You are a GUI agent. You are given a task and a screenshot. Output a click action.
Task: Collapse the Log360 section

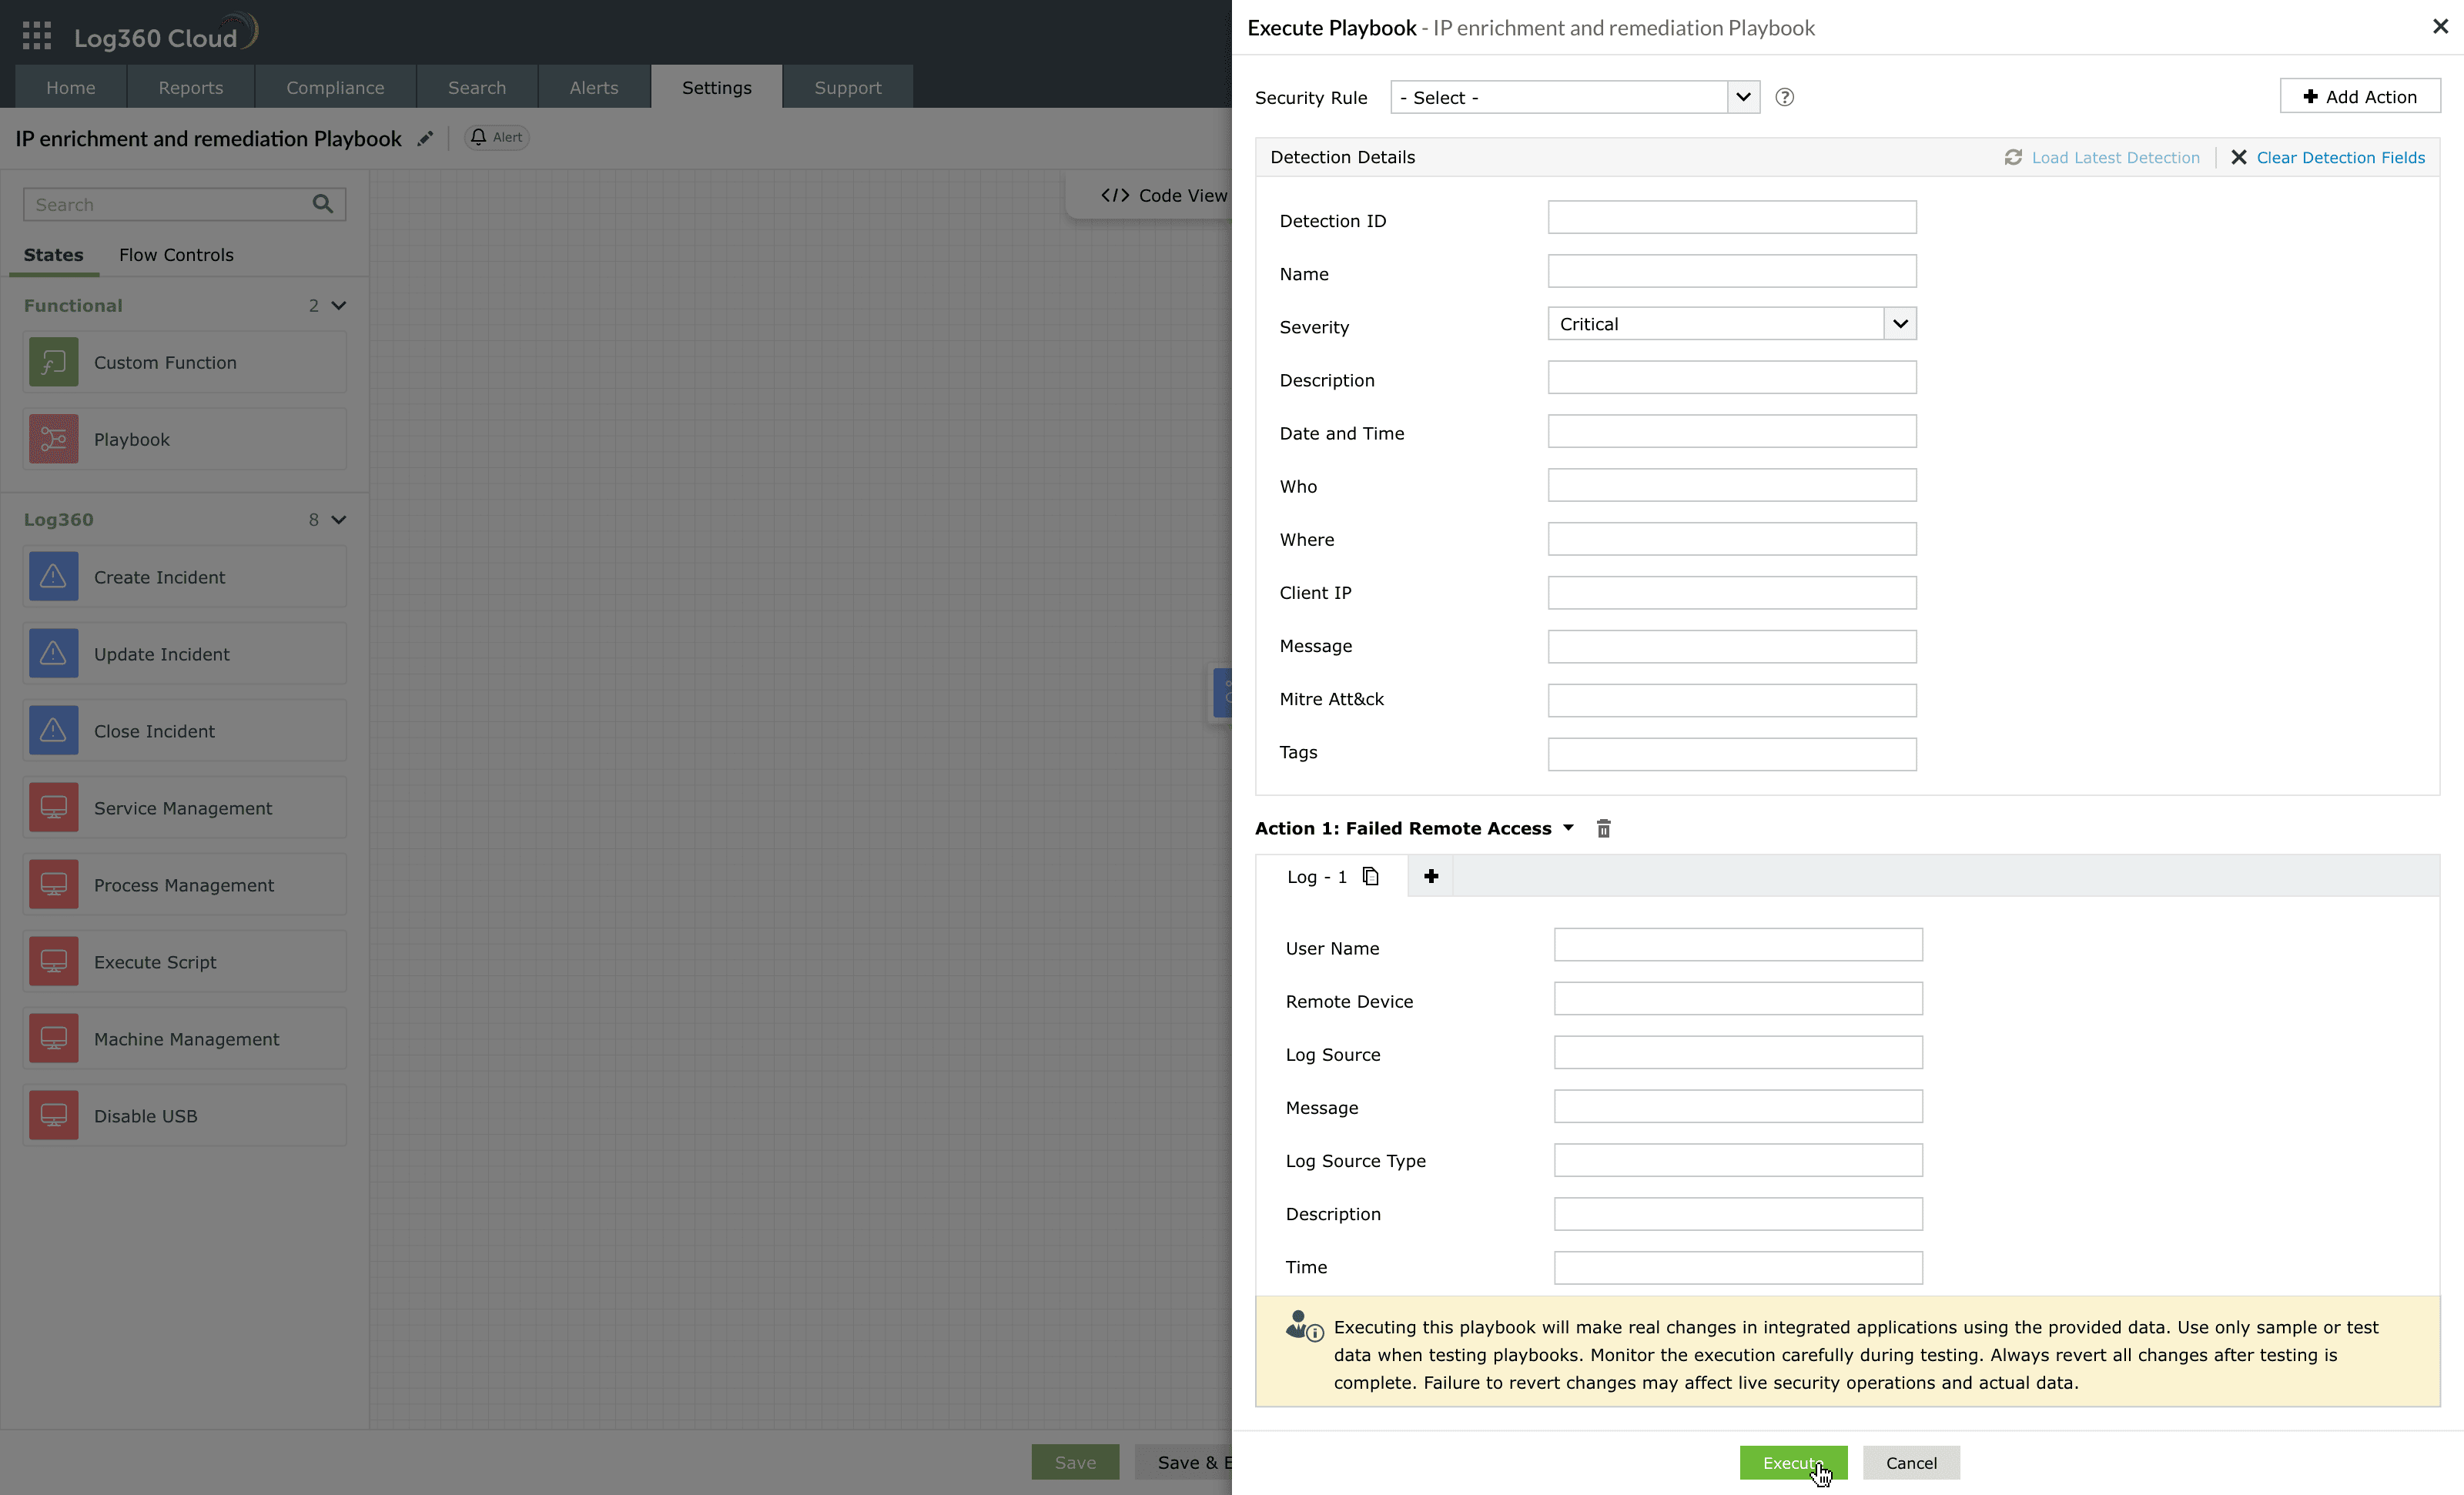[x=339, y=519]
